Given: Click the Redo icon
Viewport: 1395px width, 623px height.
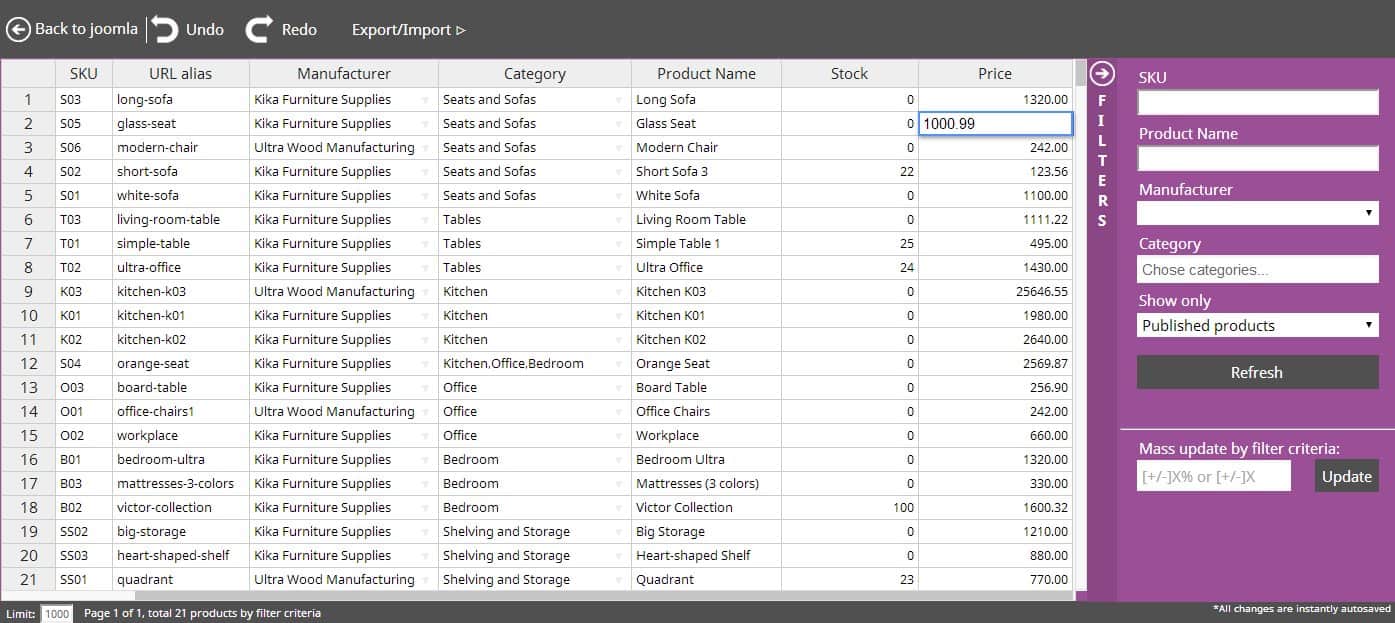Looking at the screenshot, I should pyautogui.click(x=257, y=29).
